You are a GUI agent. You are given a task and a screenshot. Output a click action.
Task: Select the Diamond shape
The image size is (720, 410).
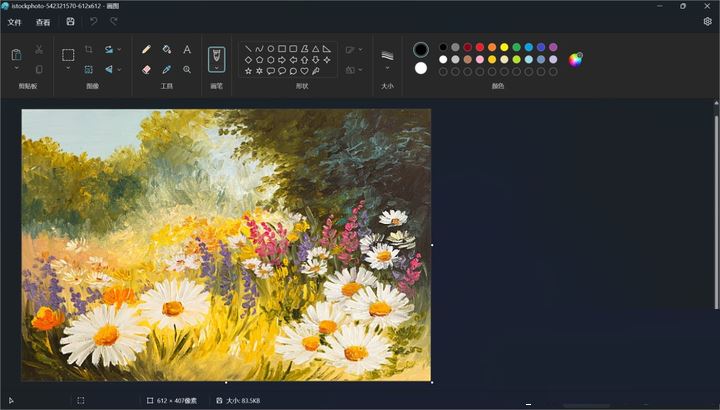(248, 60)
